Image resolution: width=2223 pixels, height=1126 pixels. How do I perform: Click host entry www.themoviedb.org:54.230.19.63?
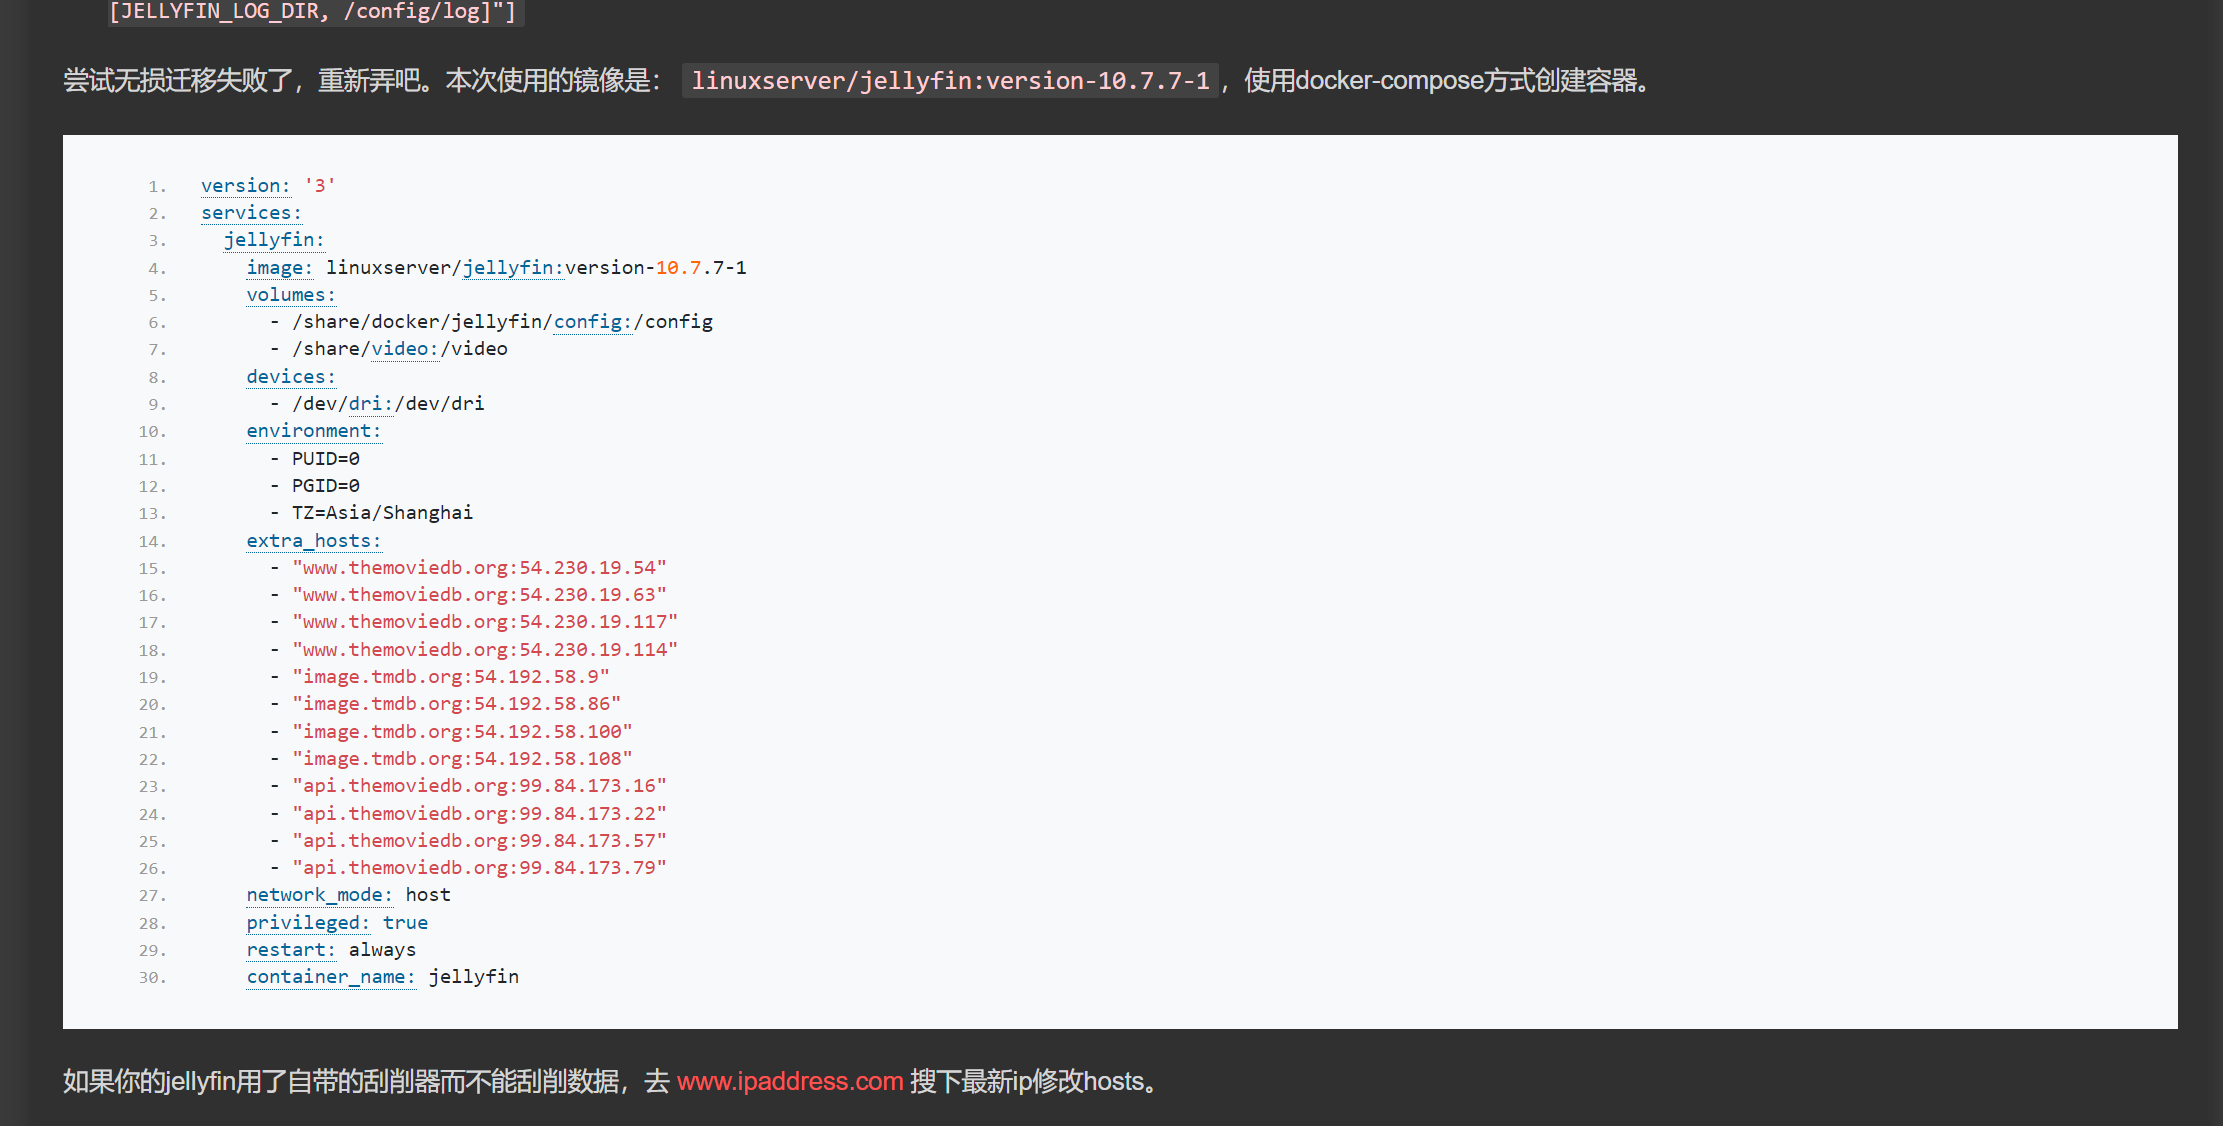[x=479, y=595]
